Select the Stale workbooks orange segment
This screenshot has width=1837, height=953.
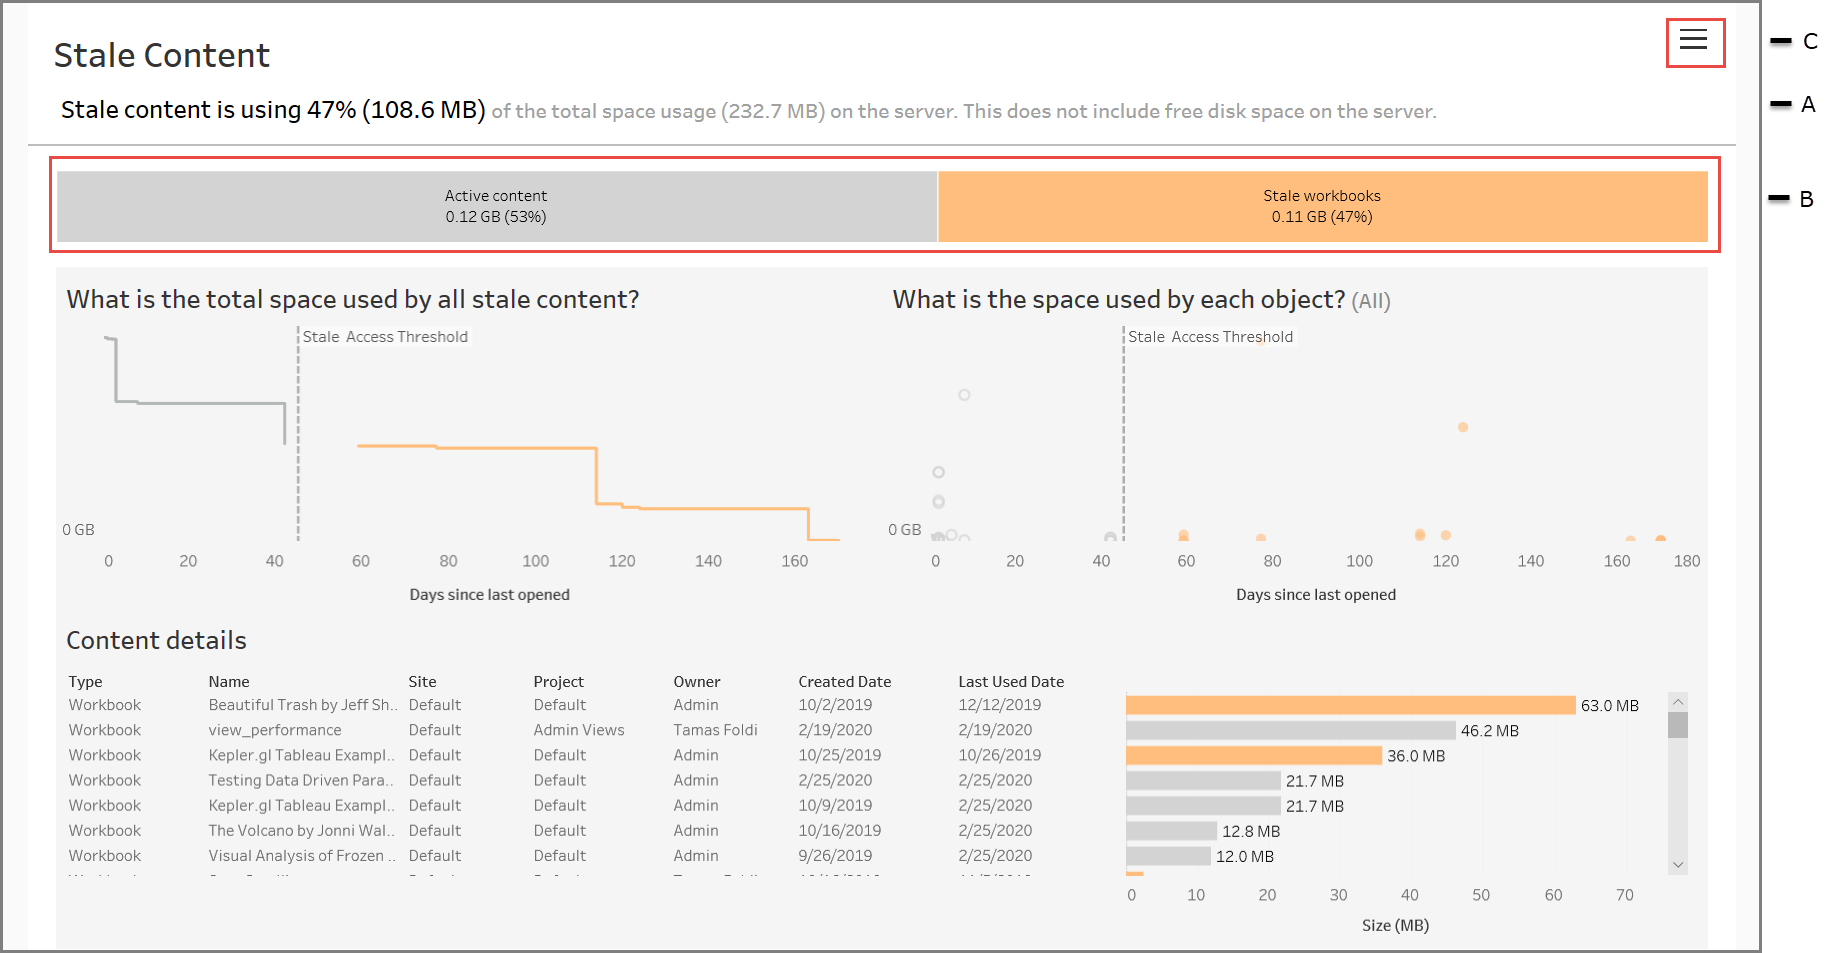1323,206
